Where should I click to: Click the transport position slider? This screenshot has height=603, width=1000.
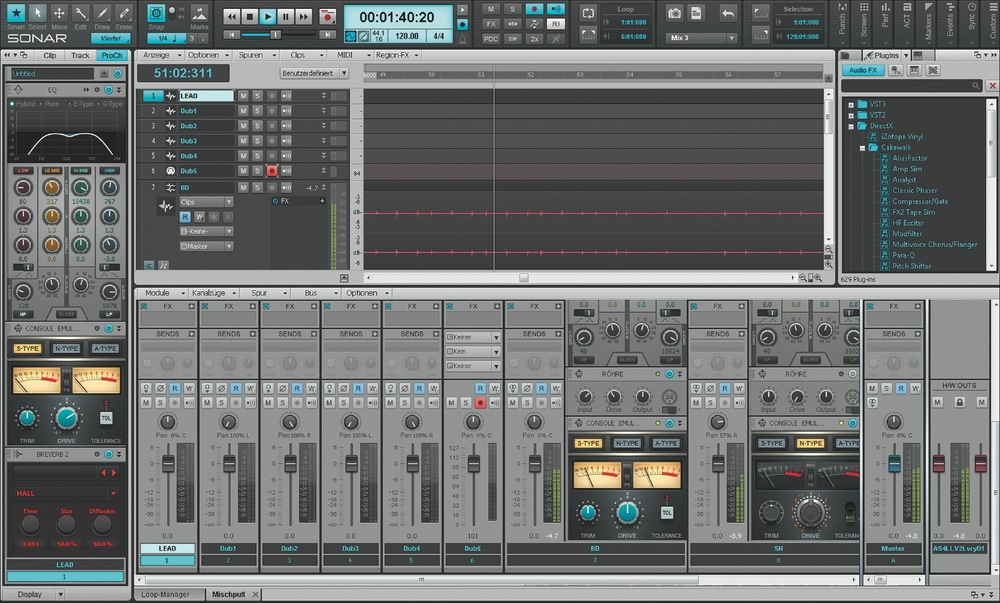(276, 35)
